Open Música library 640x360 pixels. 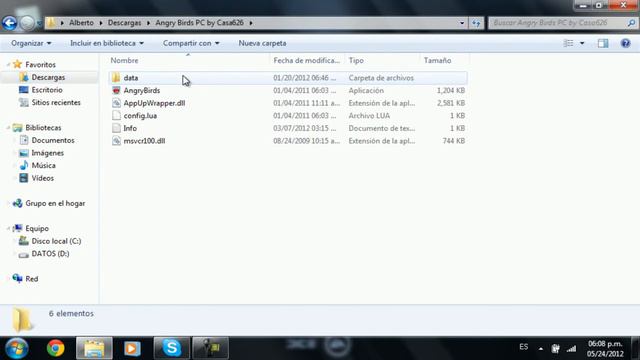tap(44, 166)
